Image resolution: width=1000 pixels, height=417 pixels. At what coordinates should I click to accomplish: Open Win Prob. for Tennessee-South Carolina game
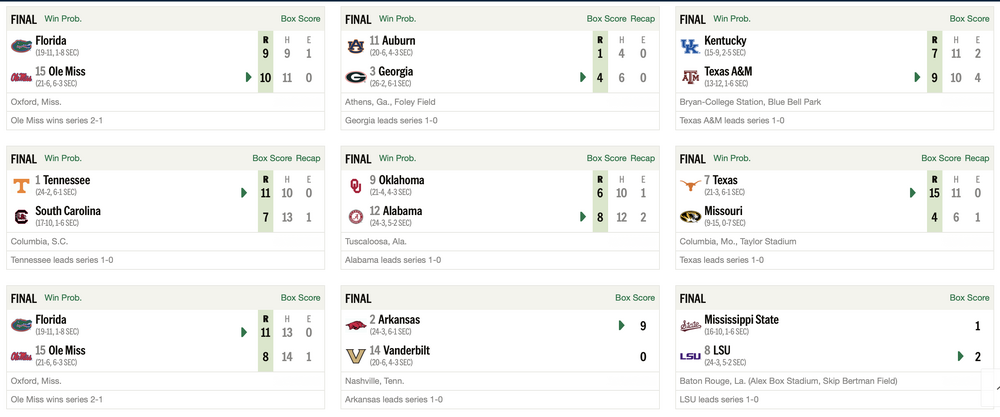(x=63, y=158)
